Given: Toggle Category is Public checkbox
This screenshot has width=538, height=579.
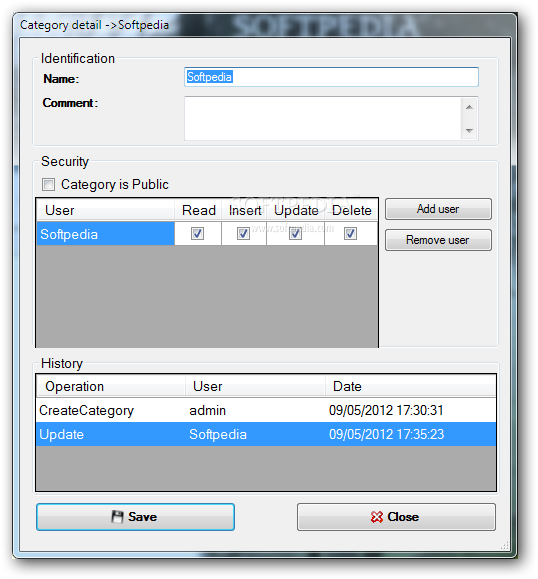Looking at the screenshot, I should 48,184.
